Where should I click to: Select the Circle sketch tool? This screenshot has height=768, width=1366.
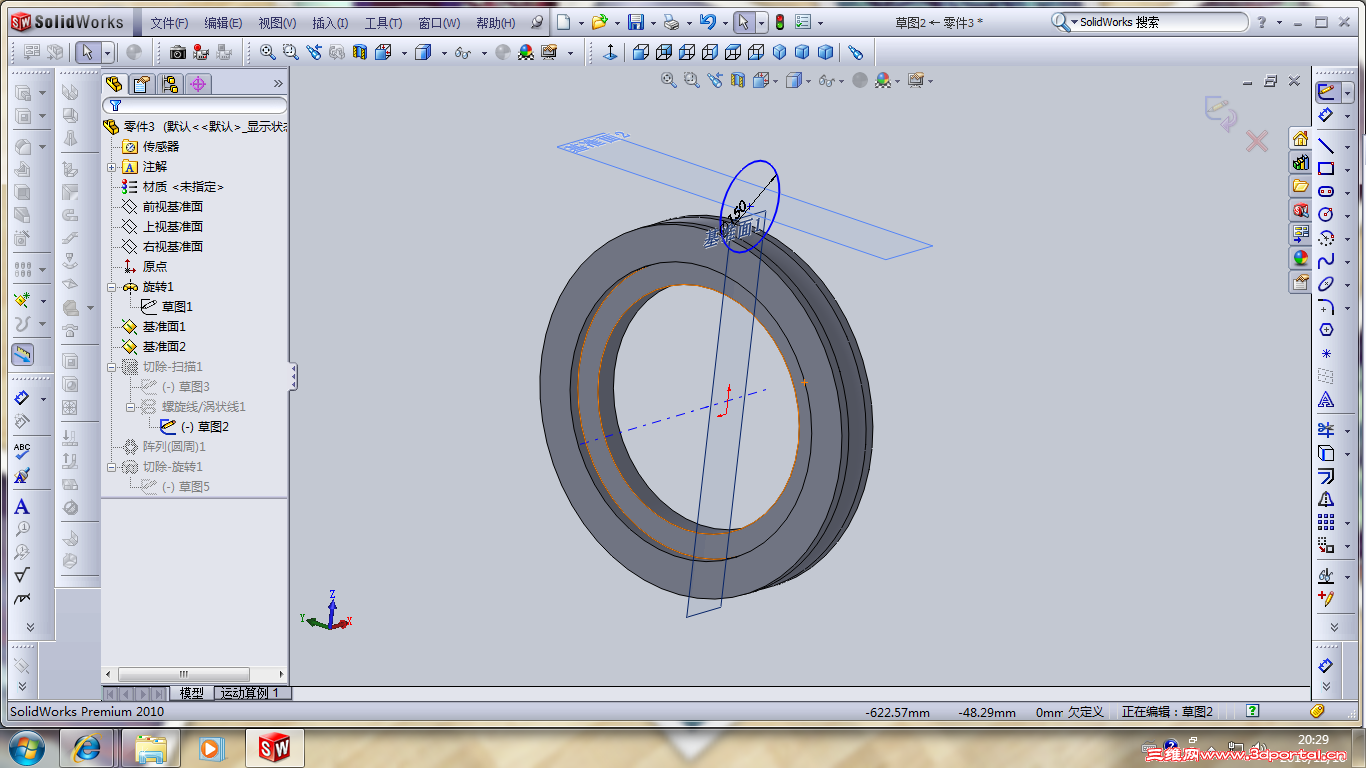(1326, 214)
